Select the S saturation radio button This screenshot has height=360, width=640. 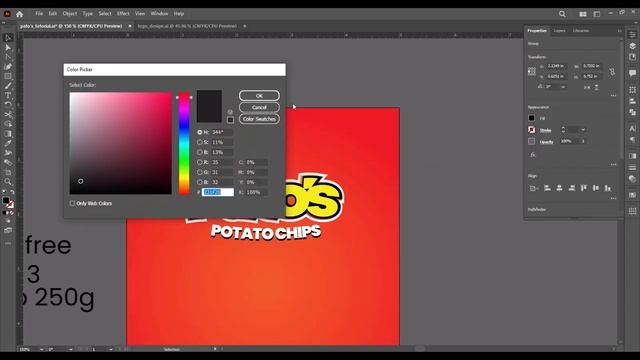pos(200,142)
